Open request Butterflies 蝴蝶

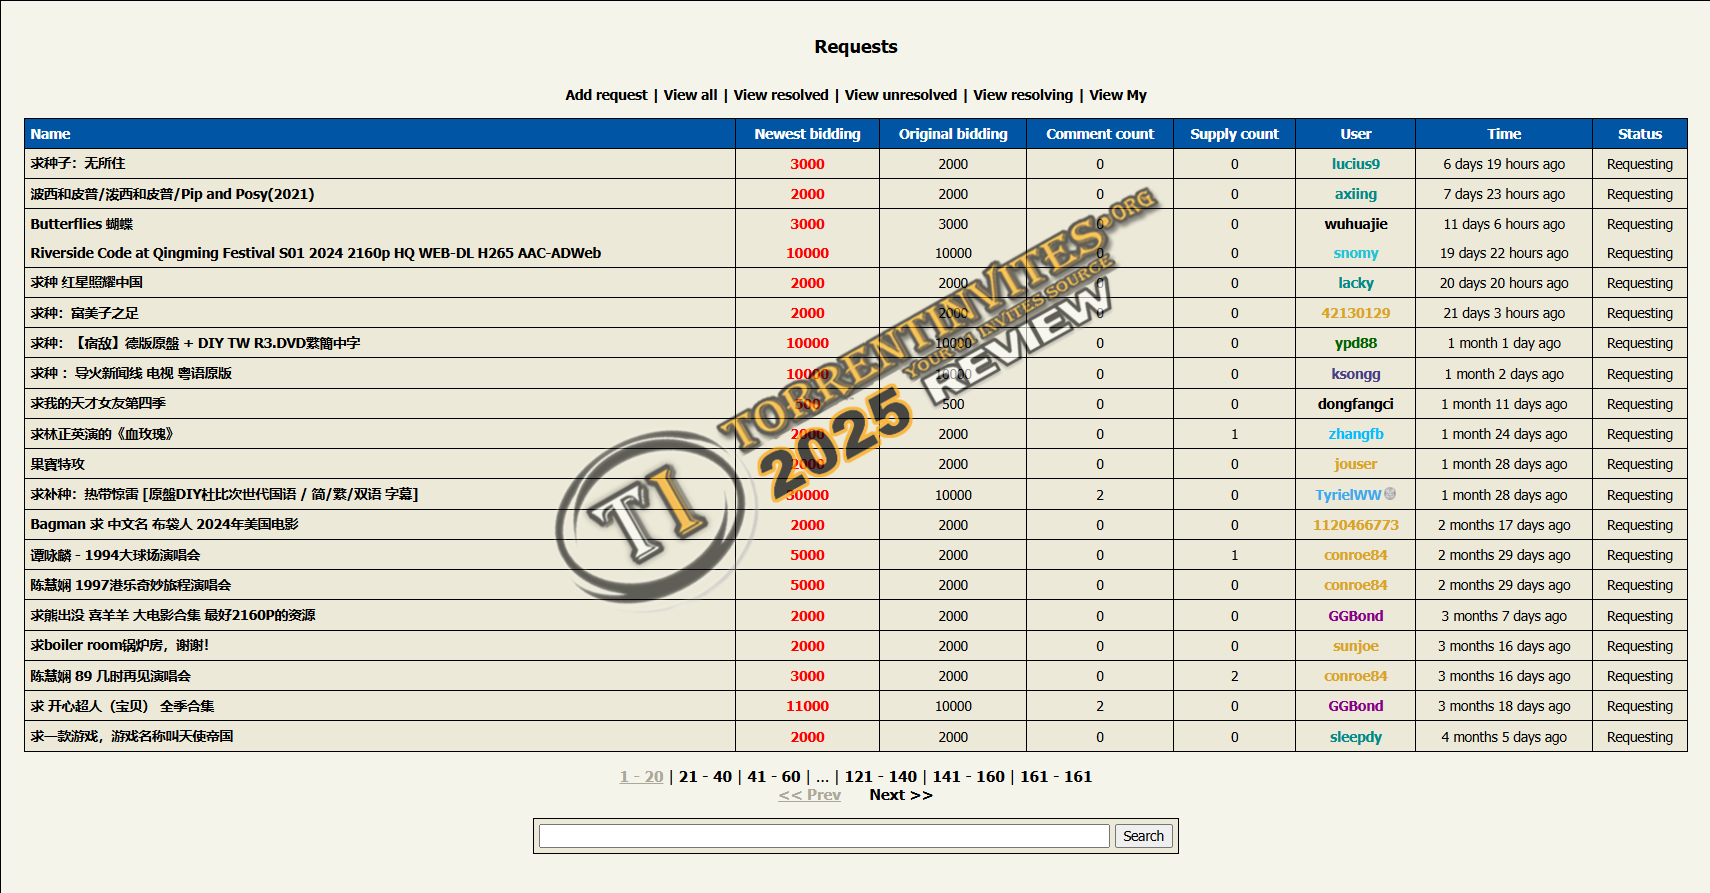[82, 224]
